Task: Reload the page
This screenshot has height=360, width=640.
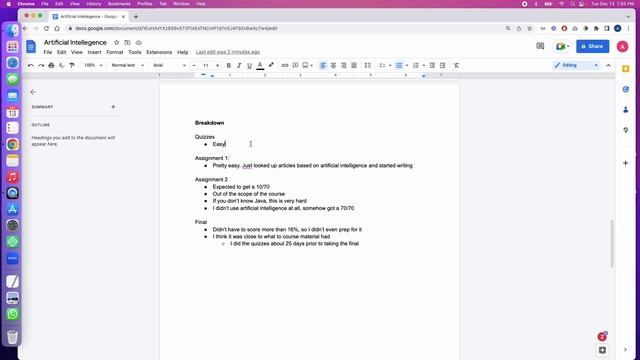Action: tap(46, 29)
